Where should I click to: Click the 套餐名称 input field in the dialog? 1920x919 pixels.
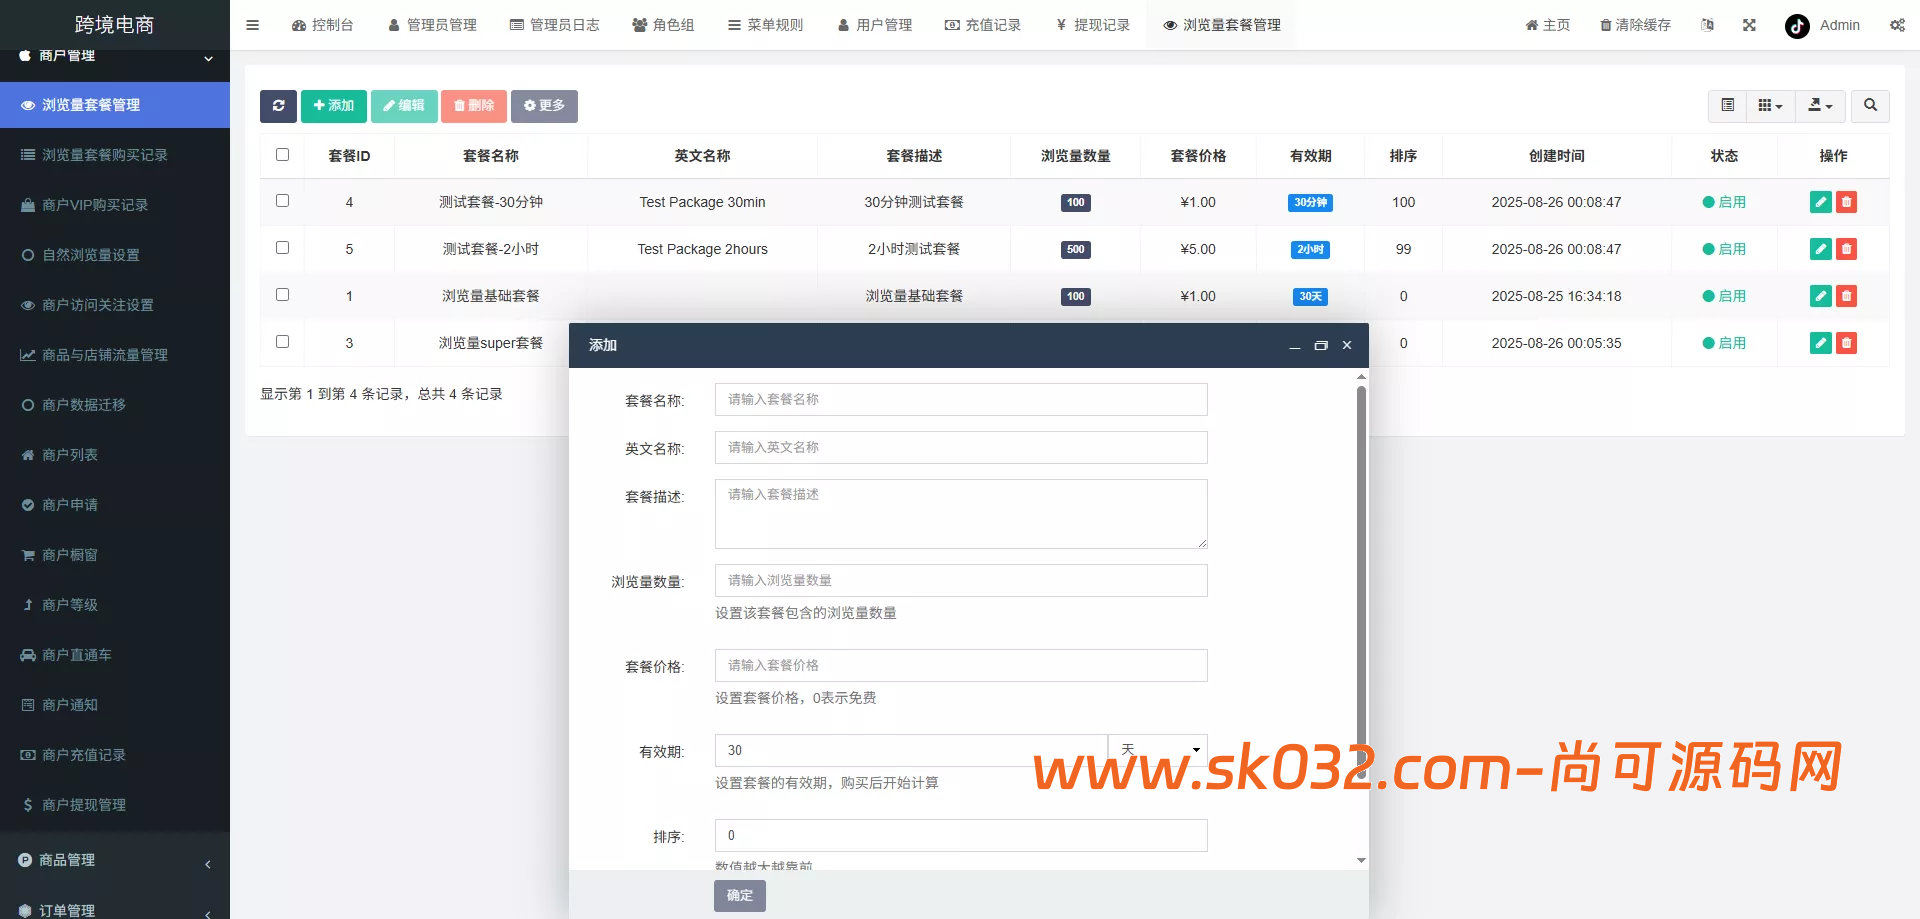tap(960, 399)
